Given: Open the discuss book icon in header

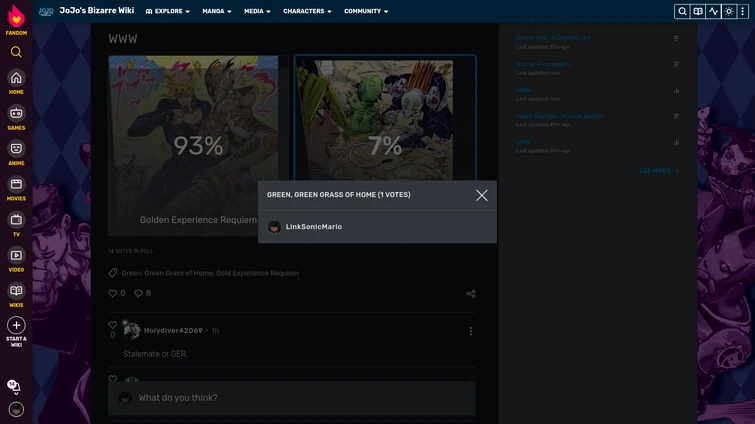Looking at the screenshot, I should pos(697,11).
